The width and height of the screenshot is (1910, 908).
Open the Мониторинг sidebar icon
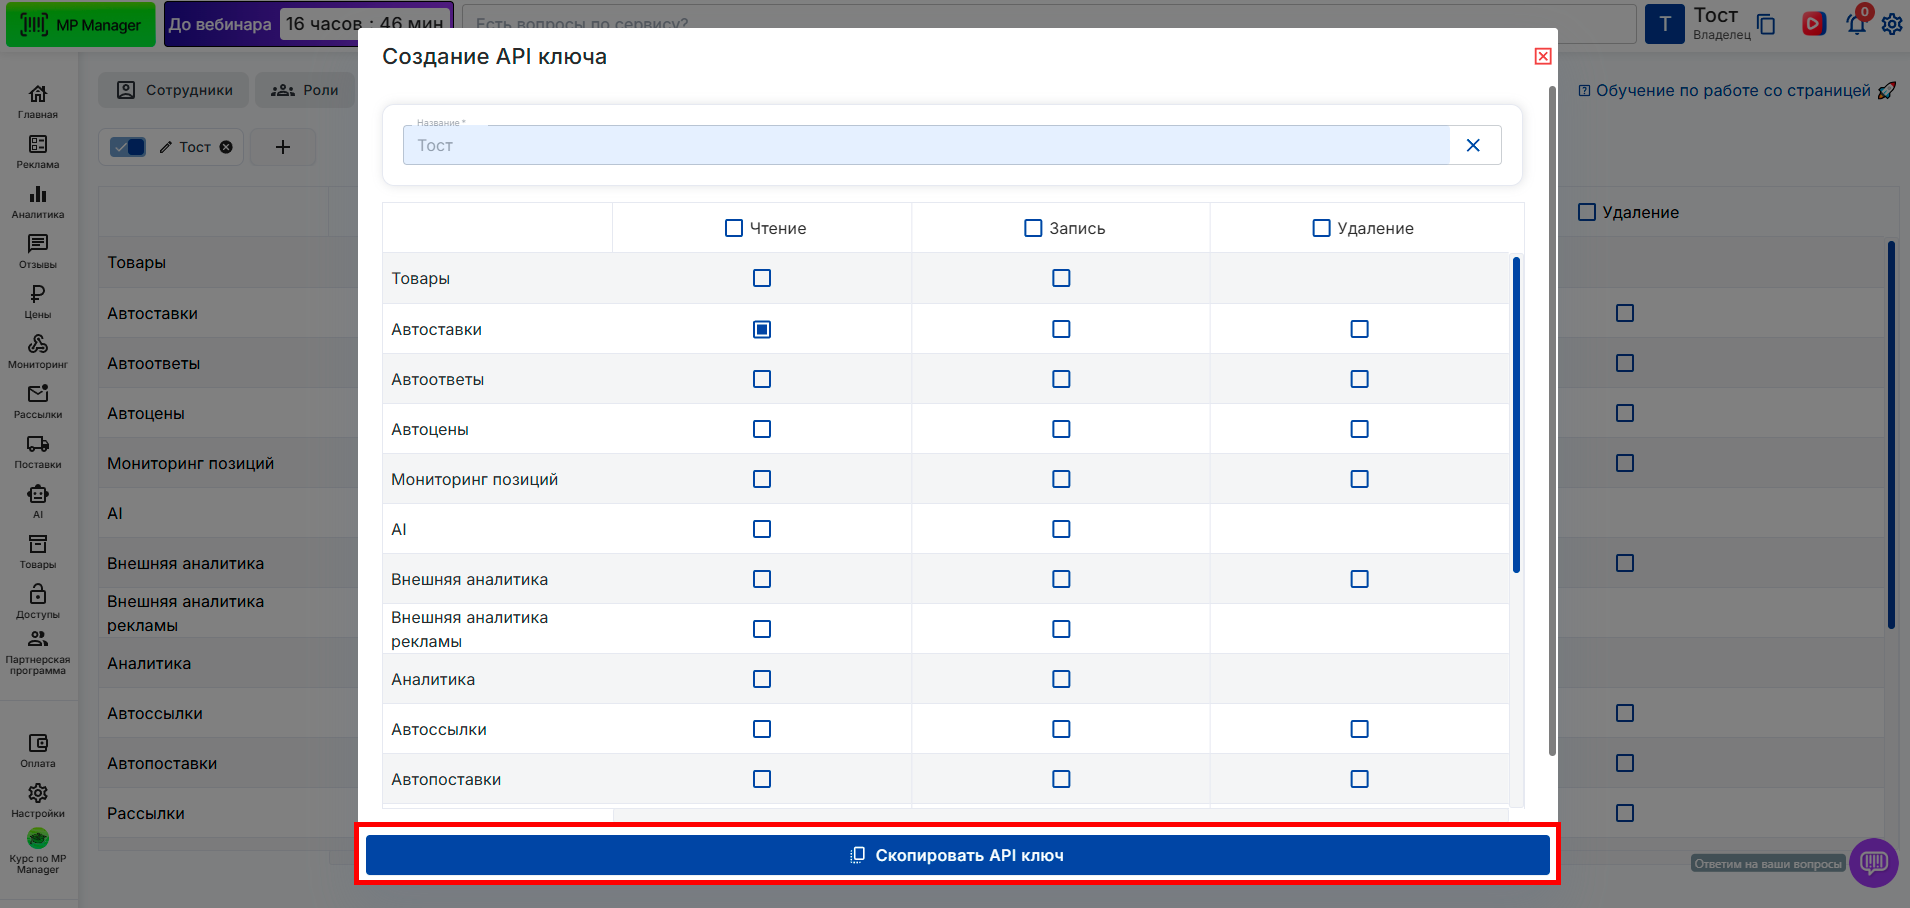[38, 351]
